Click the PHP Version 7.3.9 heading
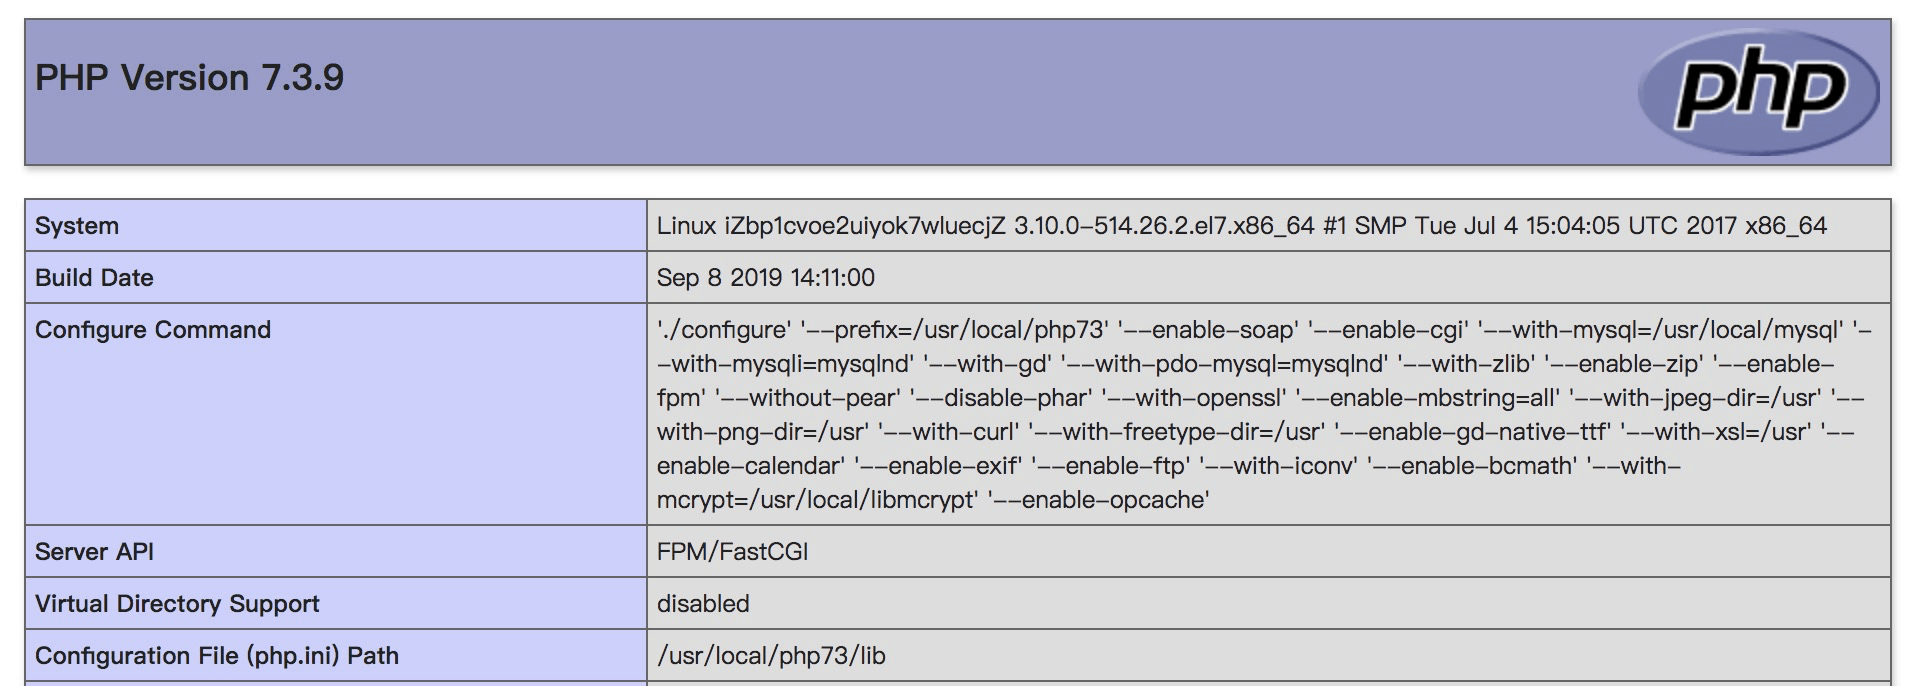This screenshot has width=1924, height=686. [x=189, y=78]
